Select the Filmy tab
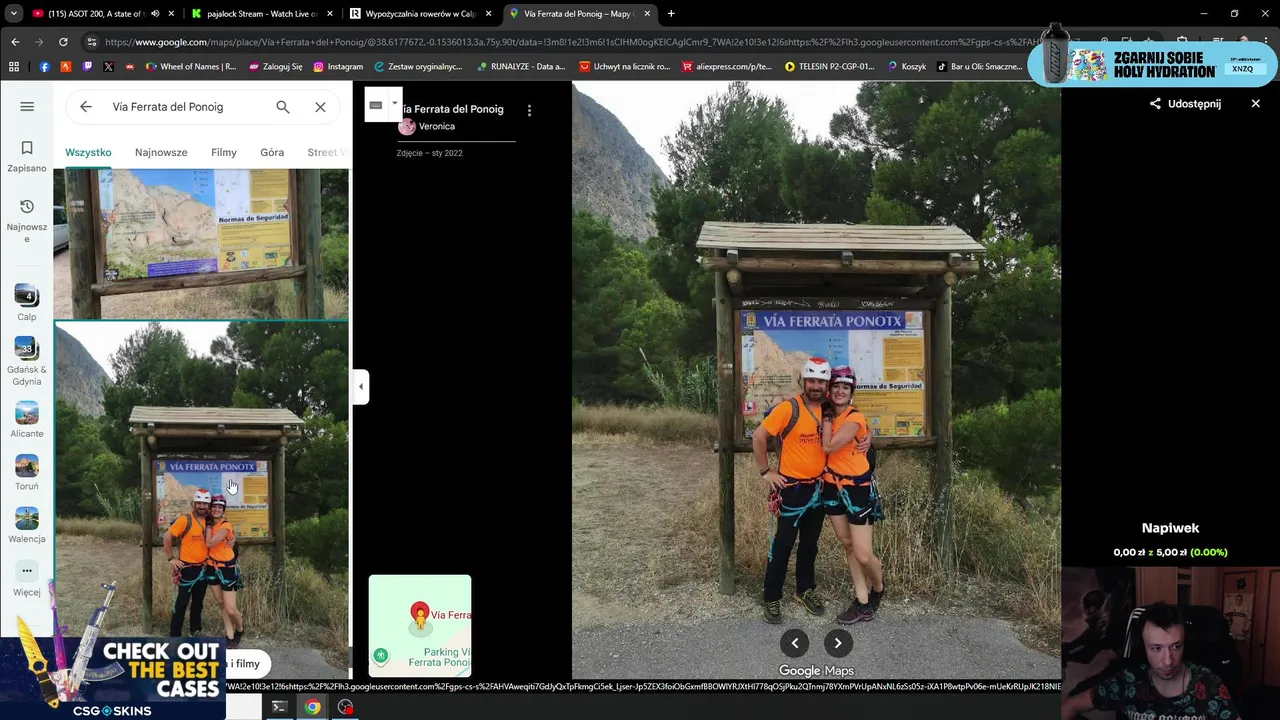The width and height of the screenshot is (1280, 720). click(224, 152)
